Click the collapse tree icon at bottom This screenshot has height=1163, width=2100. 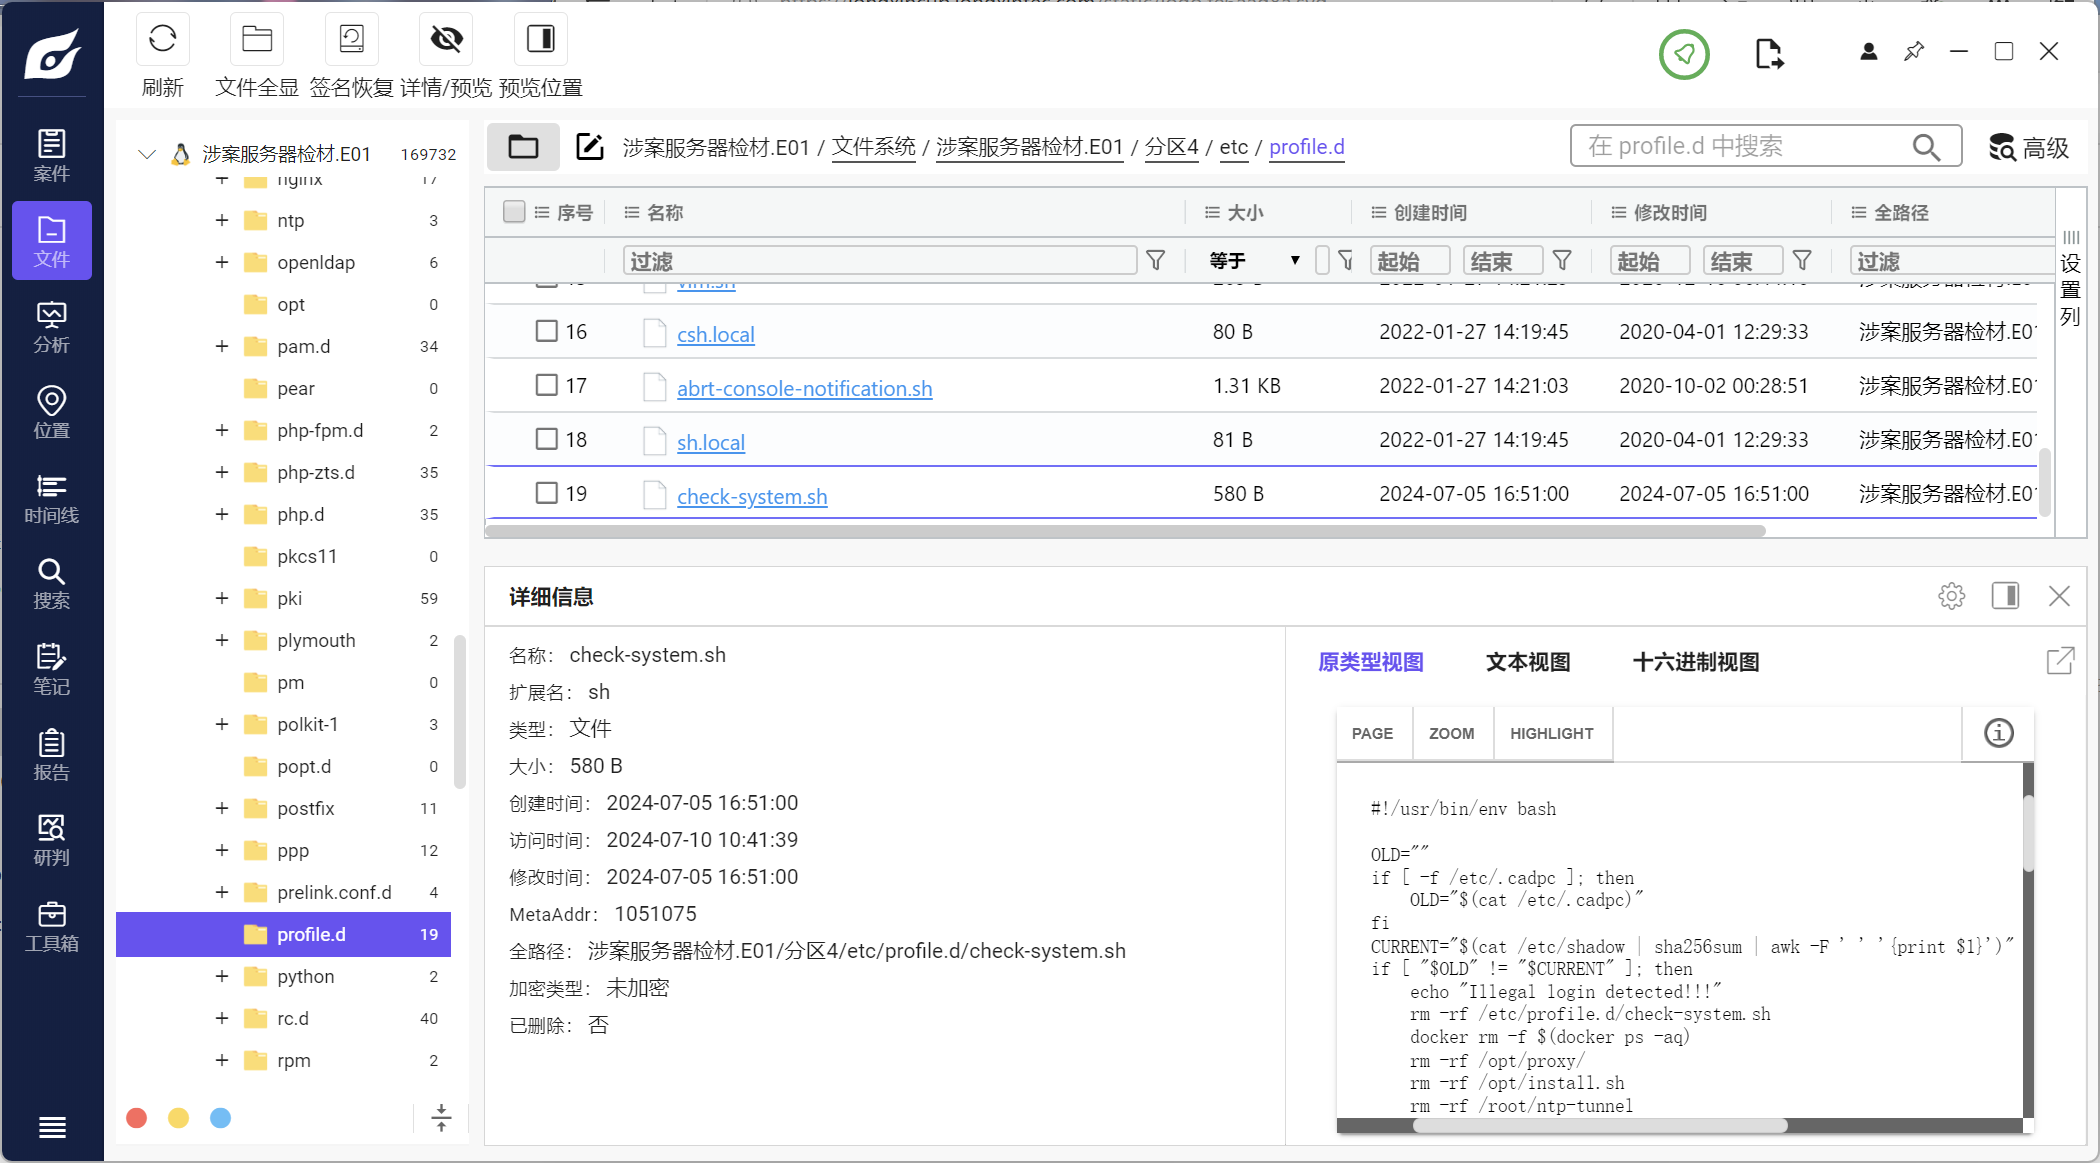[441, 1117]
